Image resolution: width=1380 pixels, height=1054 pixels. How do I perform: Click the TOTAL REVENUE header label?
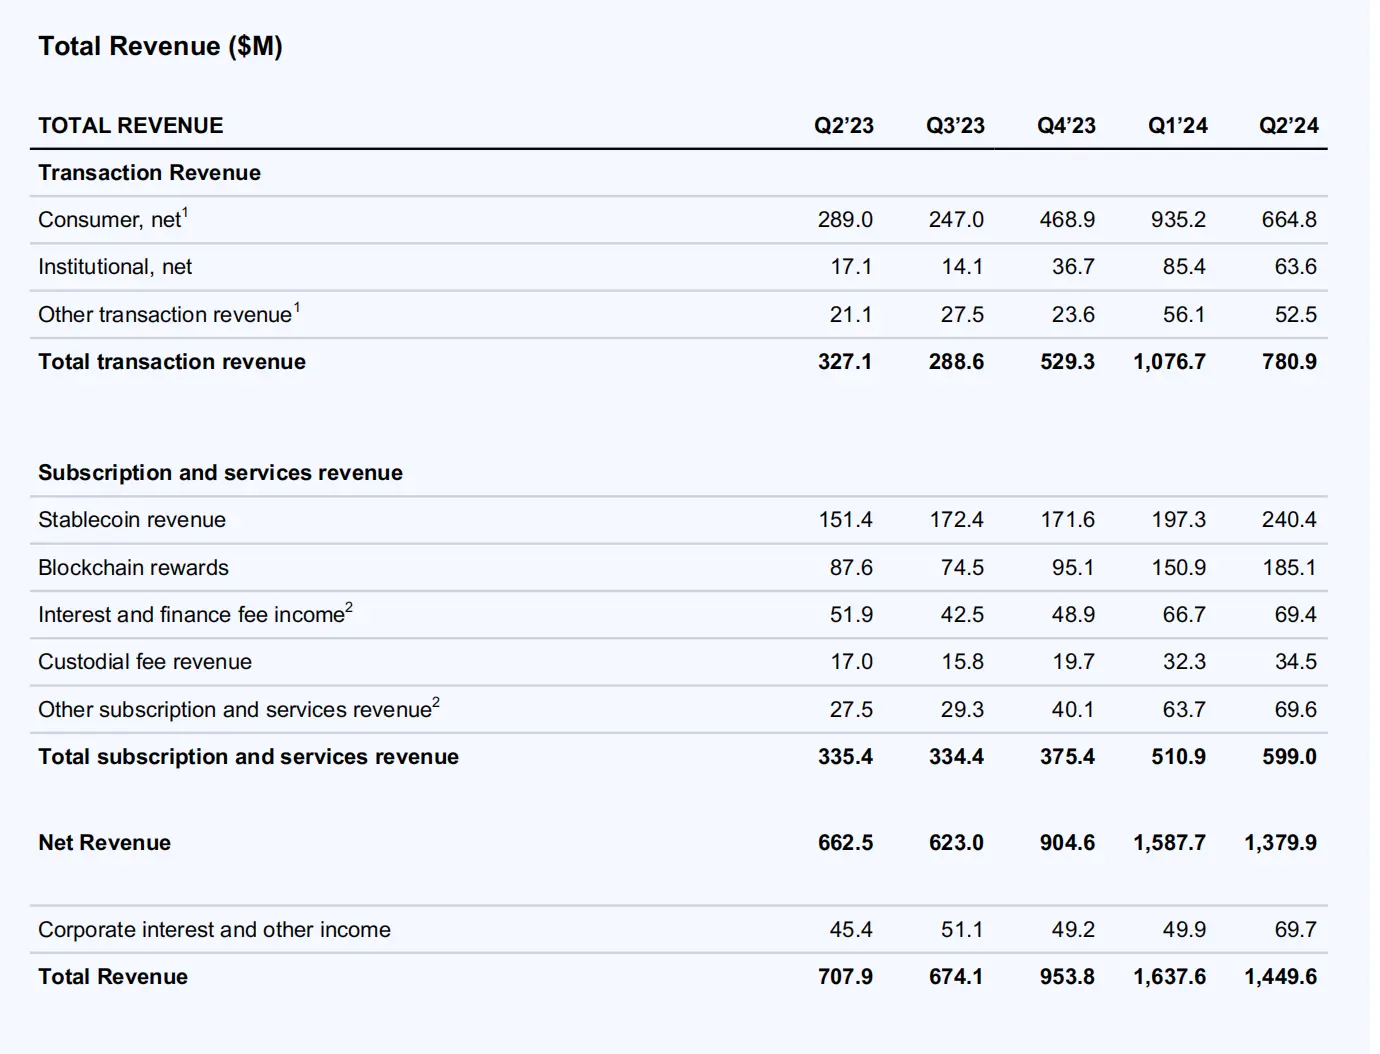pos(130,125)
